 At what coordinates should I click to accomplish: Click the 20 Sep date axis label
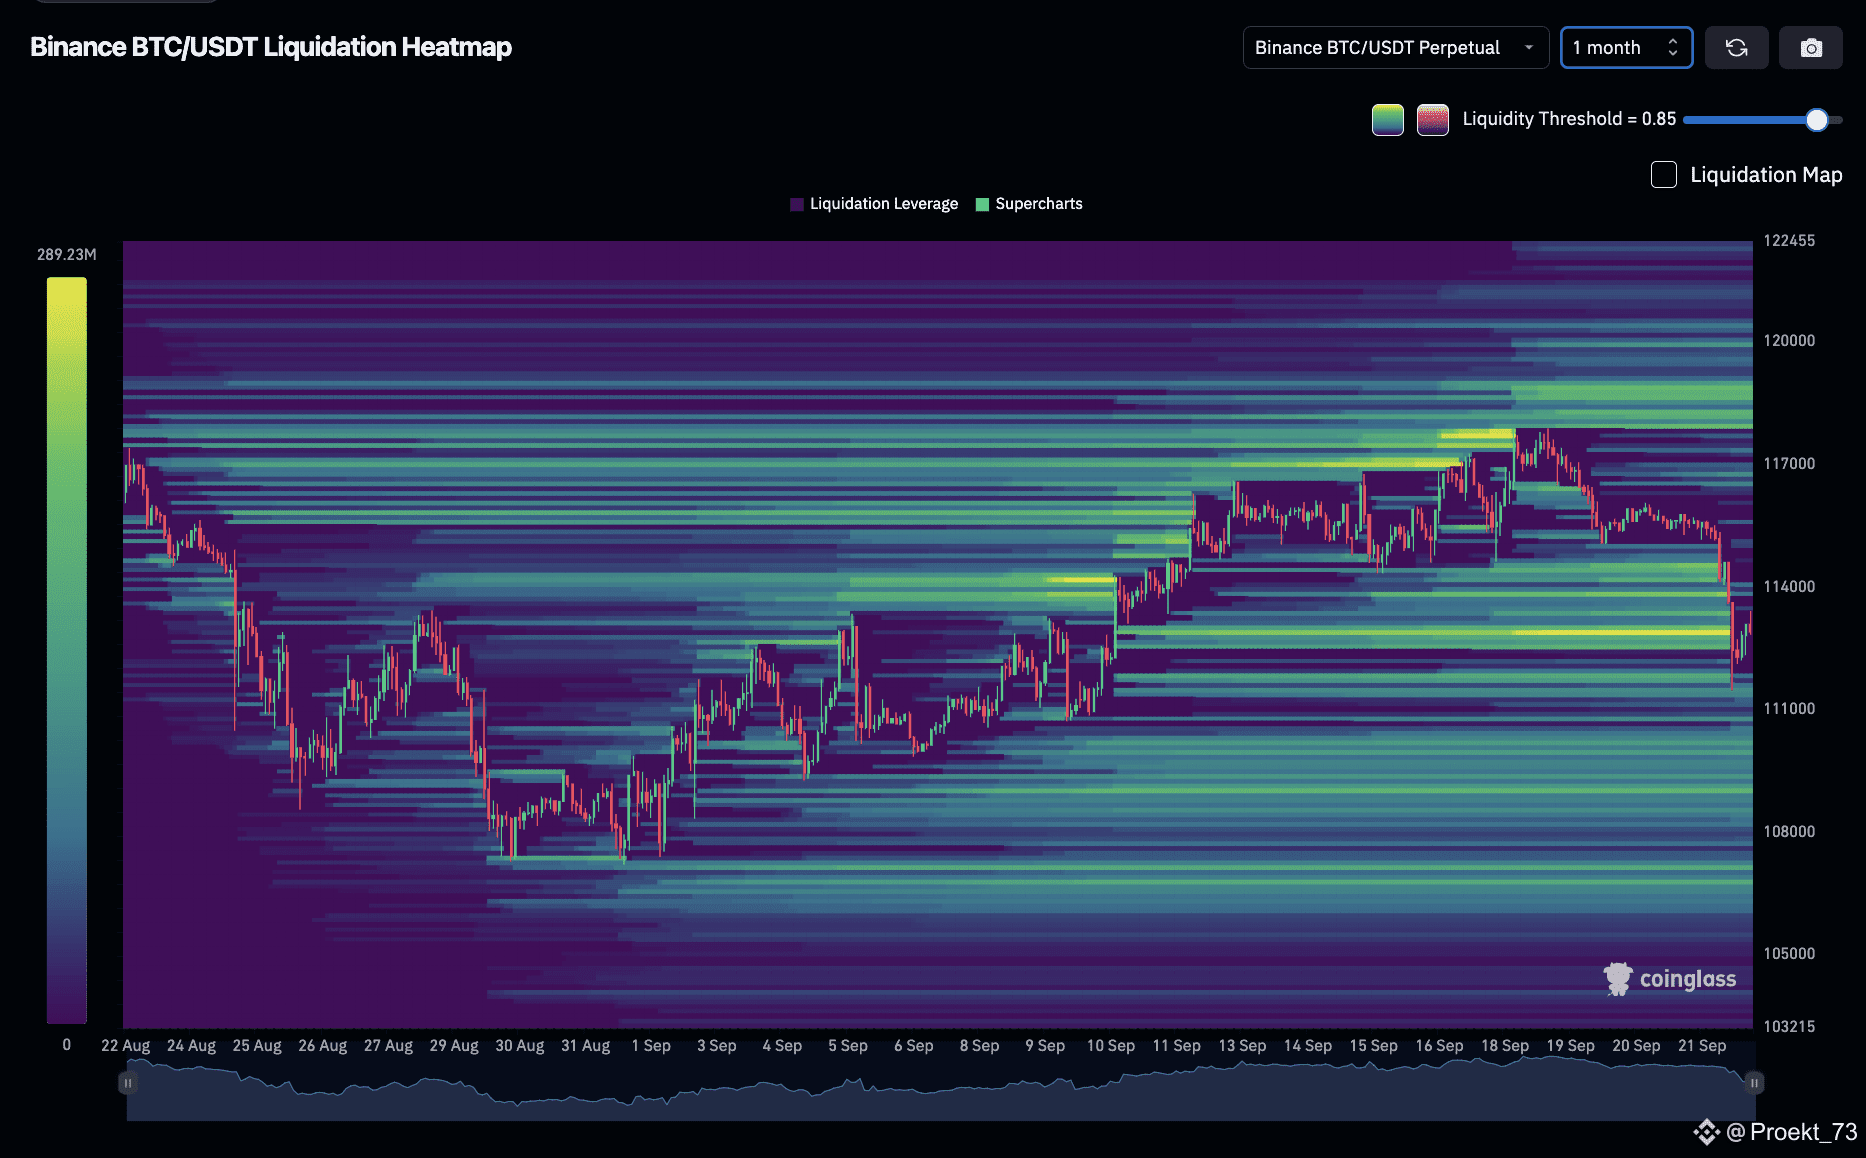click(1636, 1046)
